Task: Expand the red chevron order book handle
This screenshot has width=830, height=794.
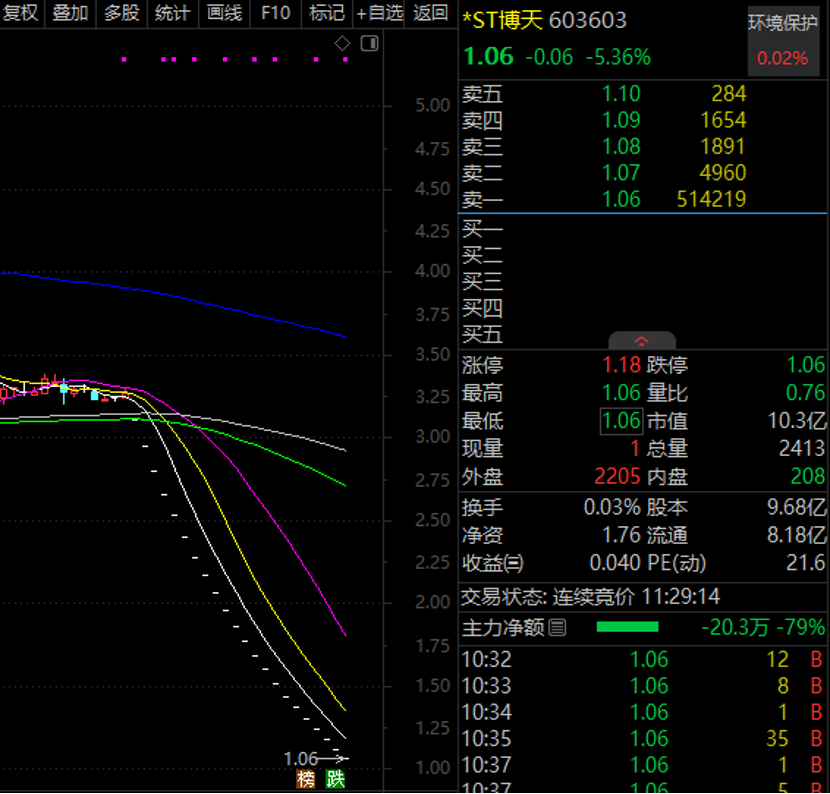Action: click(x=642, y=341)
